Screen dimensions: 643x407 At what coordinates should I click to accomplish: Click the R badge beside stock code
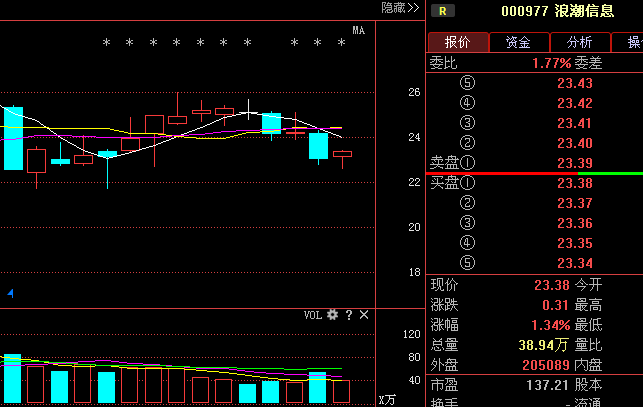point(441,10)
